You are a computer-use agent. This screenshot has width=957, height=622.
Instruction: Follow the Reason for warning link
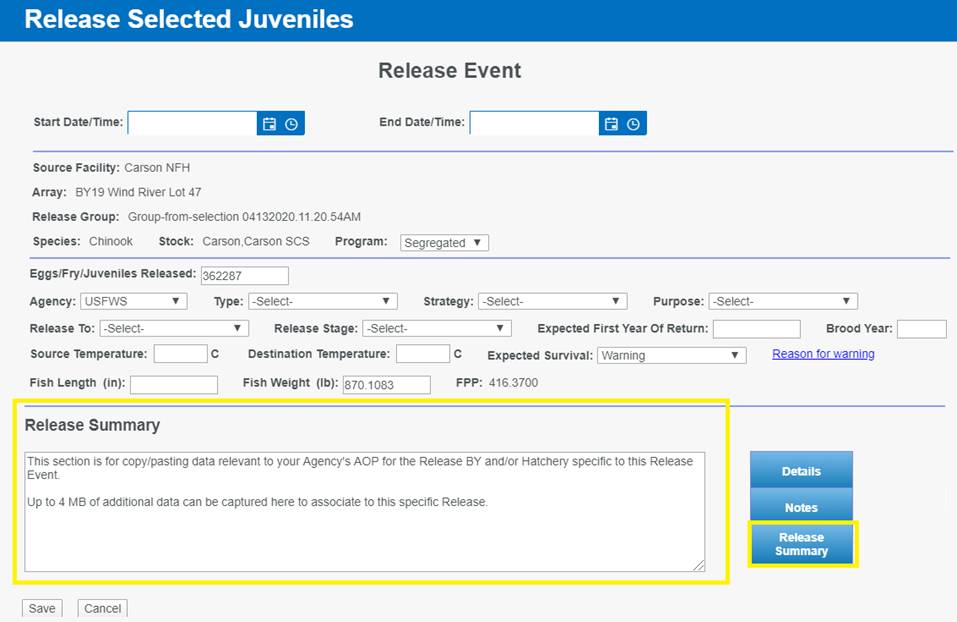click(x=823, y=354)
